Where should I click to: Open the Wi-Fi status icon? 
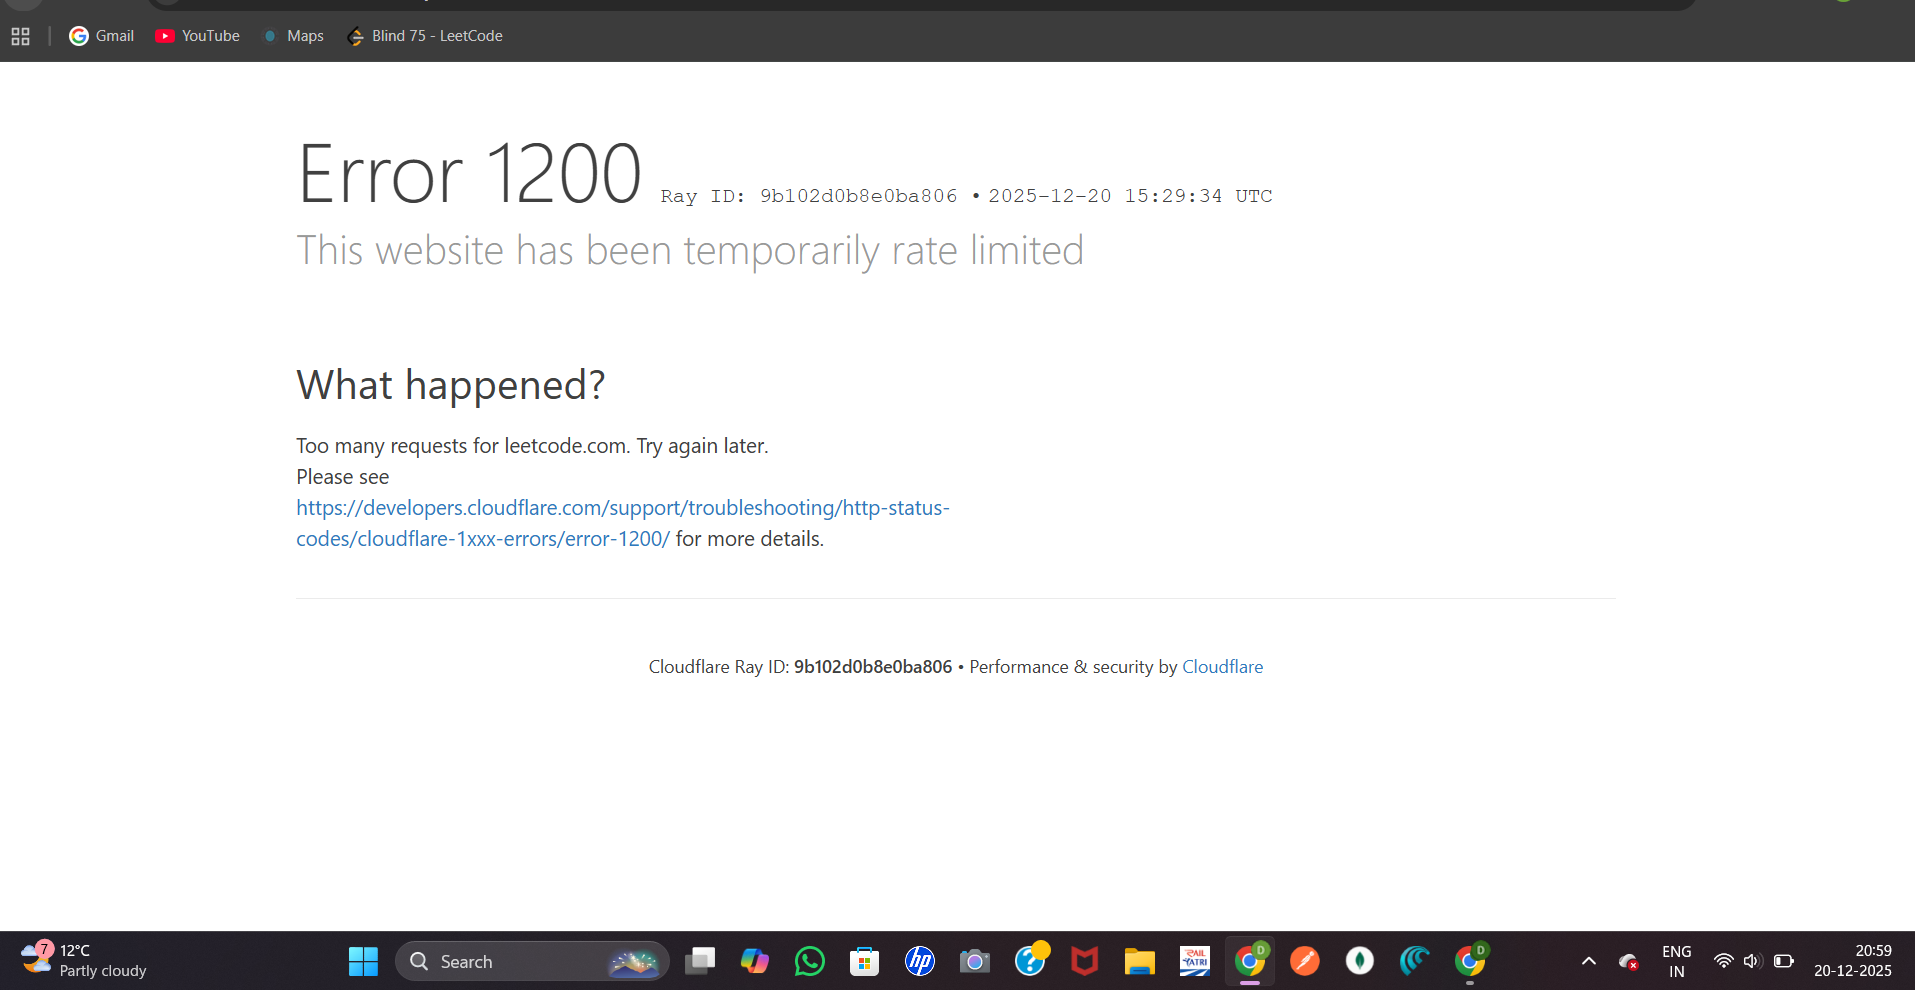point(1722,961)
